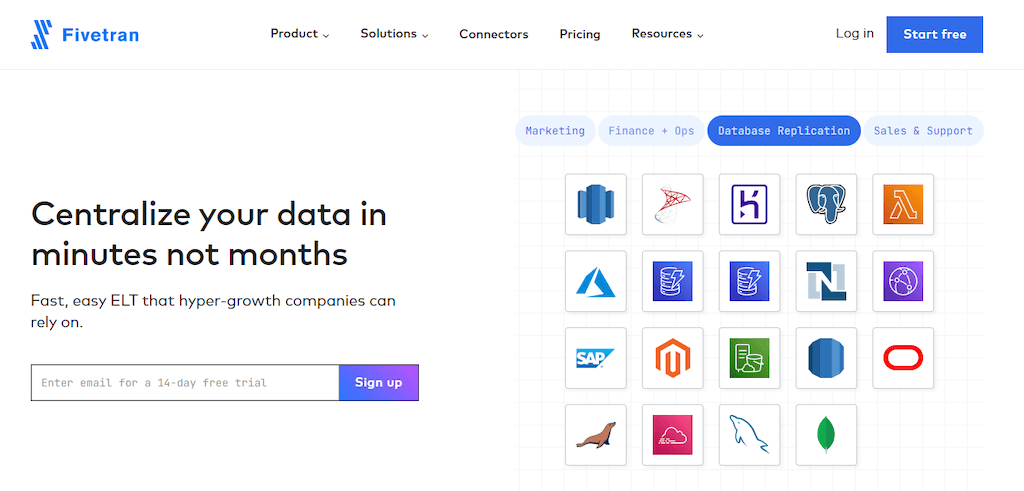Choose the Oracle connector icon
Viewport: 1024px width, 491px height.
pos(903,358)
